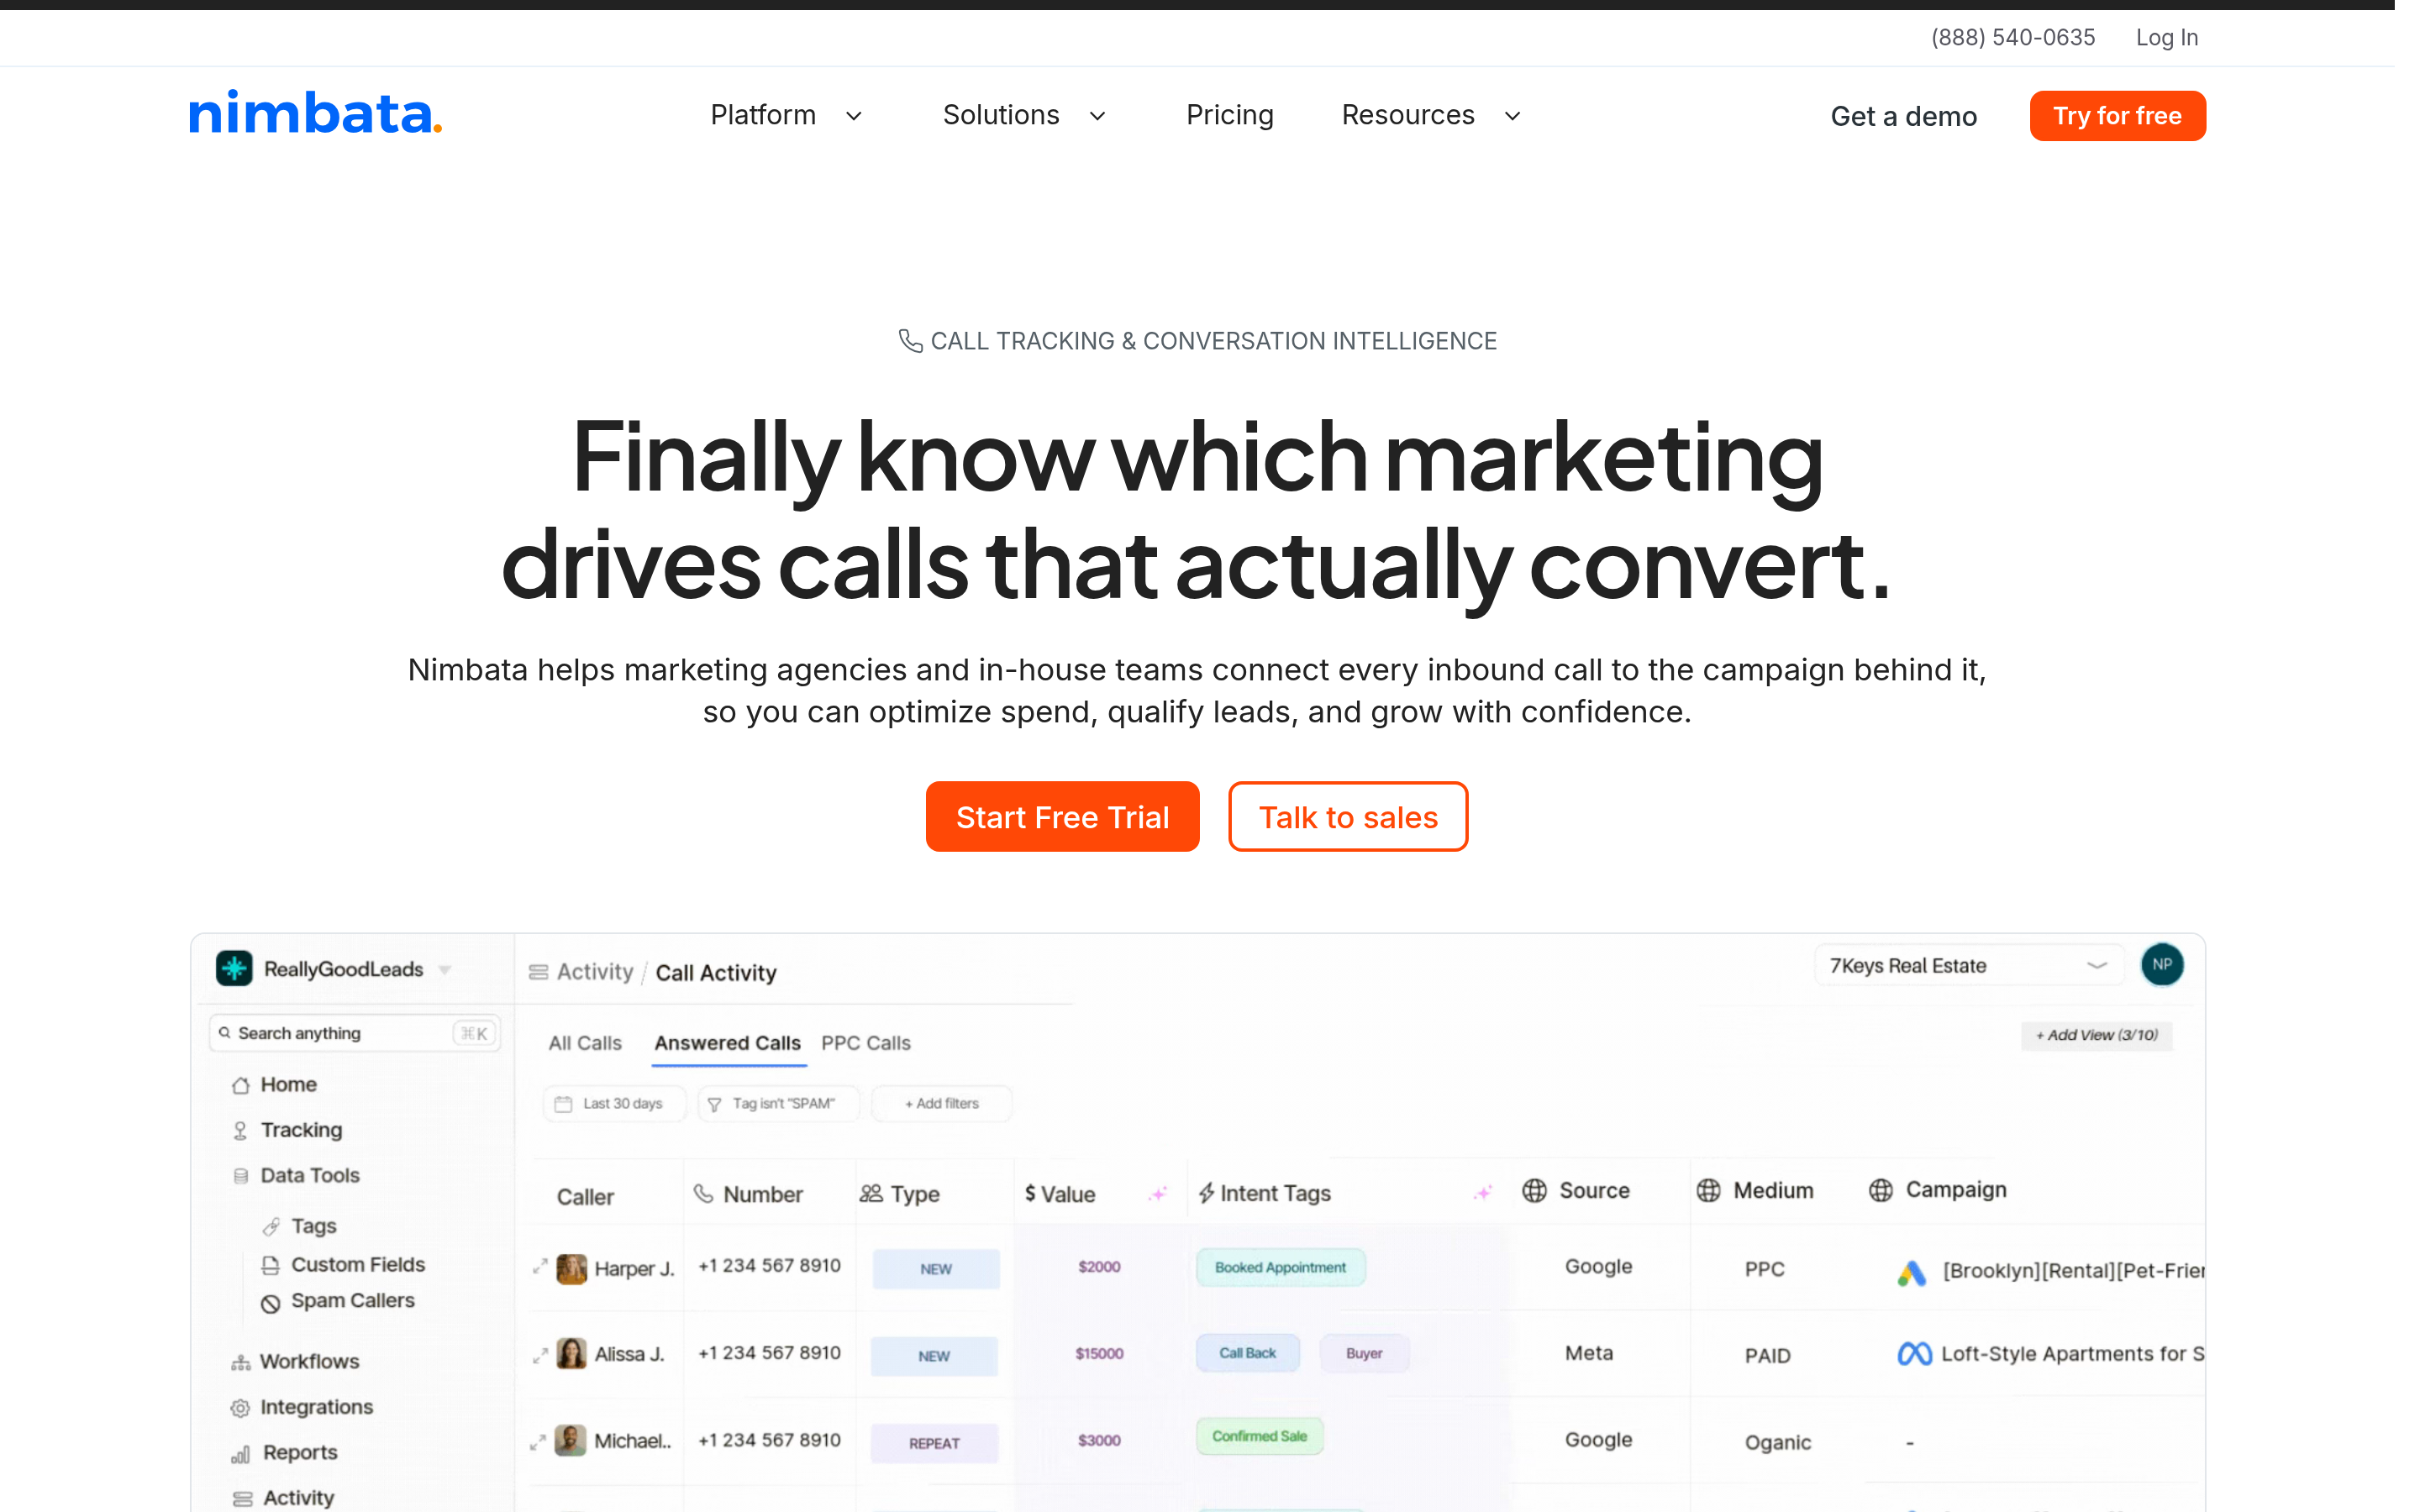
Task: Click the Tag isn't SPAM filter
Action: (x=777, y=1103)
